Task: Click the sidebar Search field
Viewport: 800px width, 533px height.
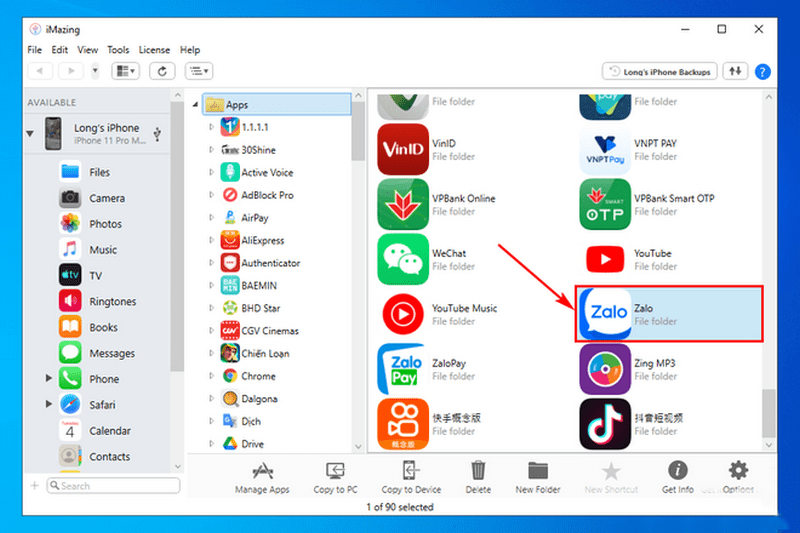Action: 113,486
